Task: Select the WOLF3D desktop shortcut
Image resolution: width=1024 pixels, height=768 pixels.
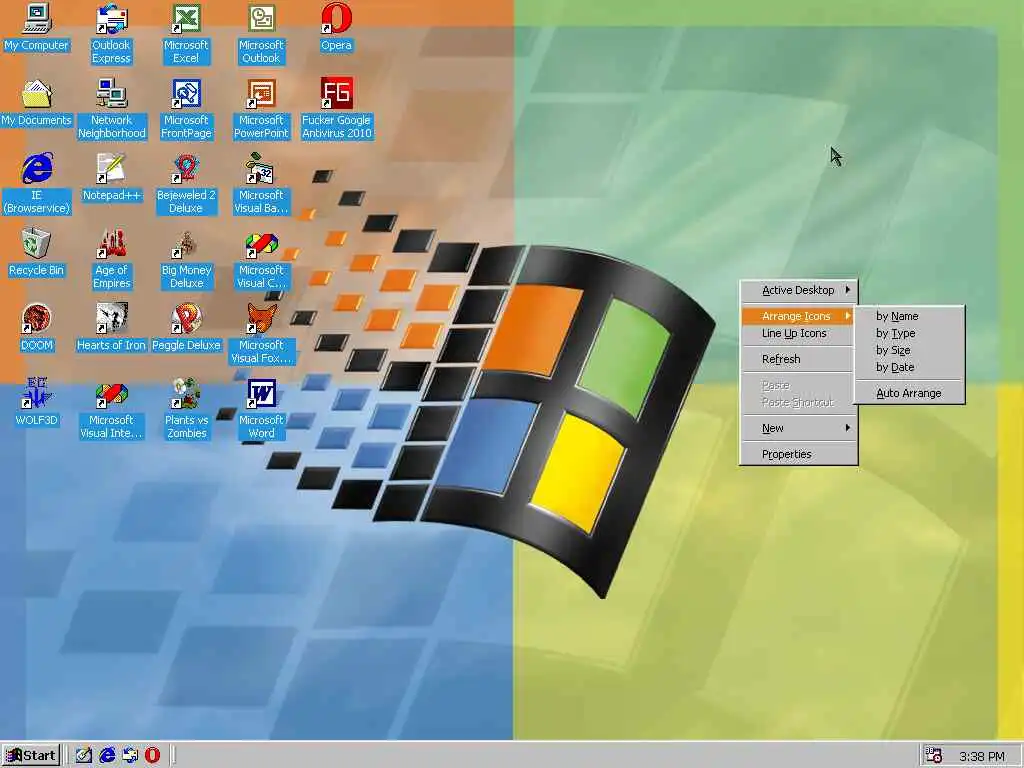Action: tap(37, 403)
